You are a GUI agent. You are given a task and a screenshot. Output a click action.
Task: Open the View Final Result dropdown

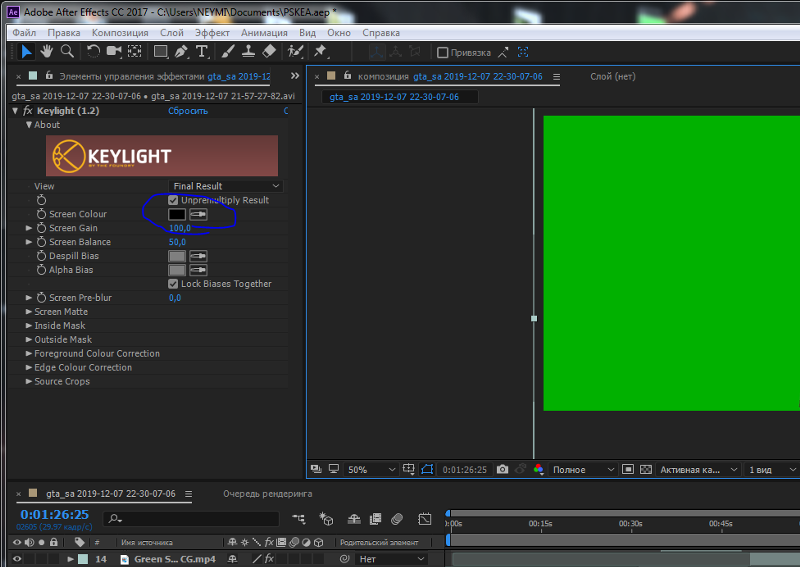pos(226,186)
